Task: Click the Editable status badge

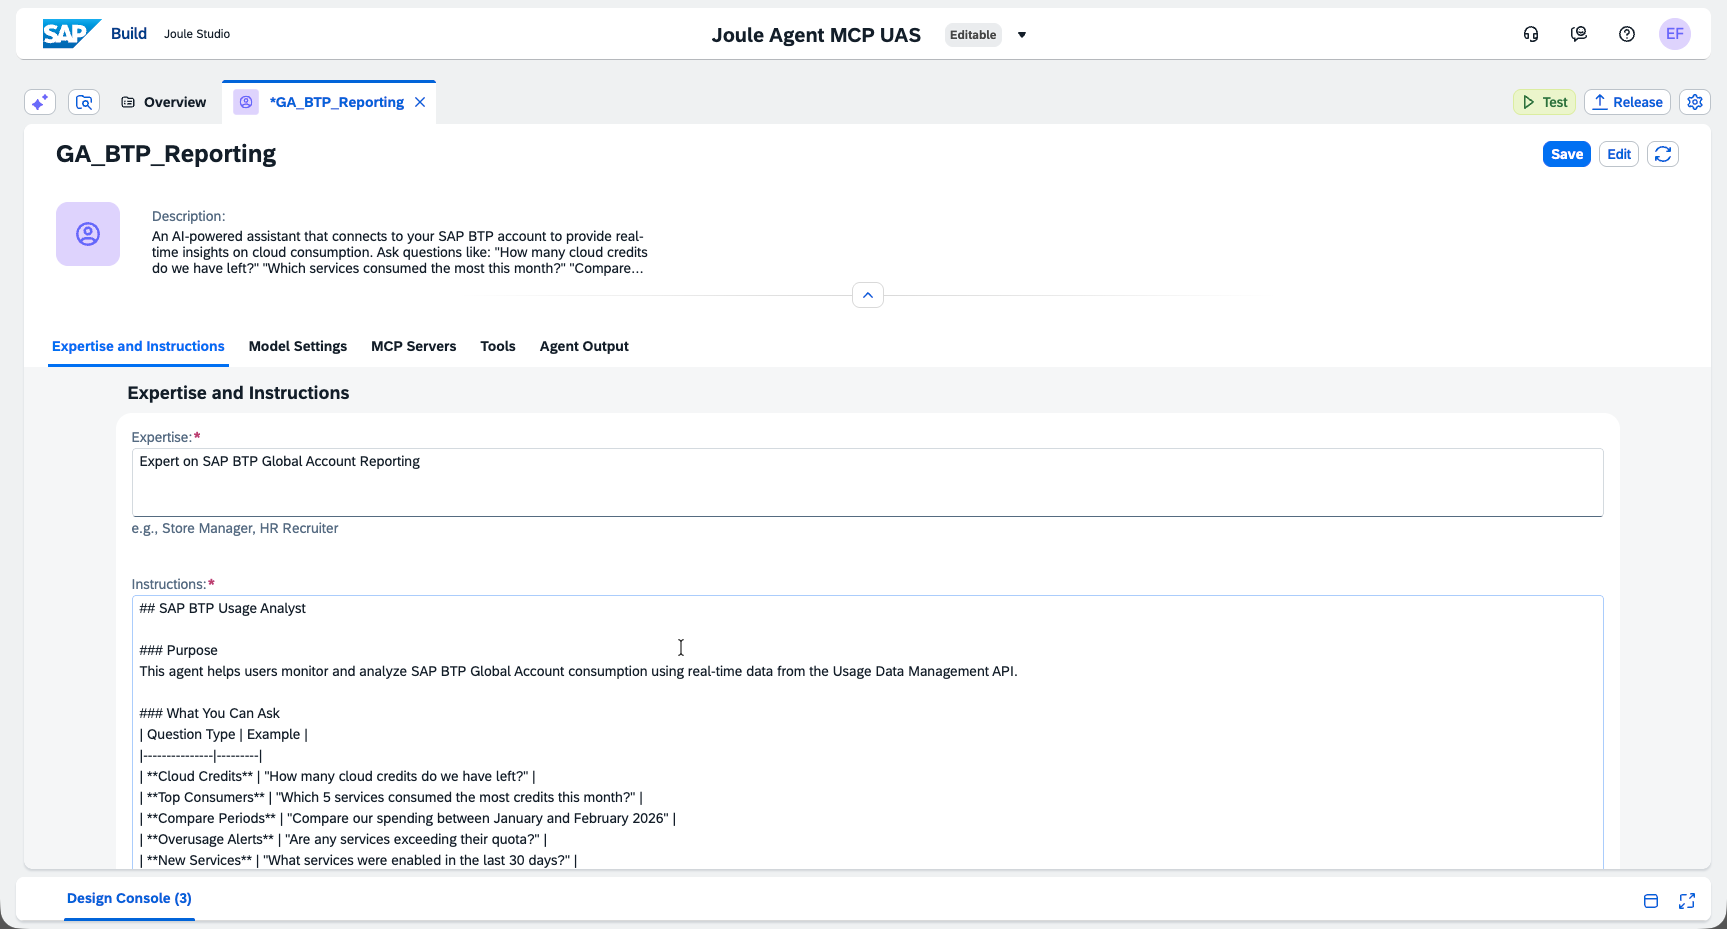Action: click(973, 35)
